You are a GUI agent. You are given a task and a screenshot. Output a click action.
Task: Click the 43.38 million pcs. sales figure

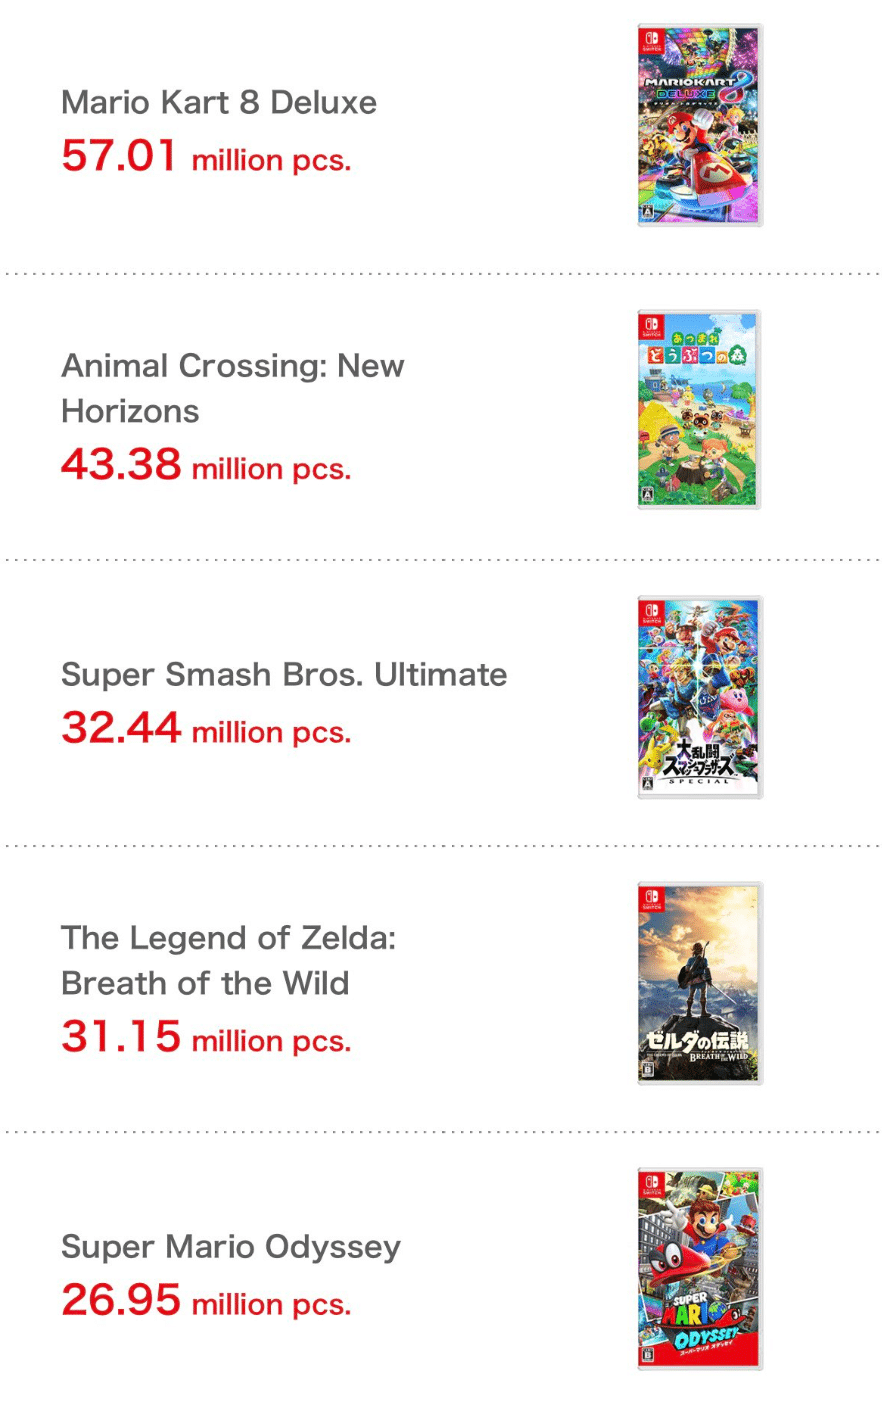click(x=206, y=465)
